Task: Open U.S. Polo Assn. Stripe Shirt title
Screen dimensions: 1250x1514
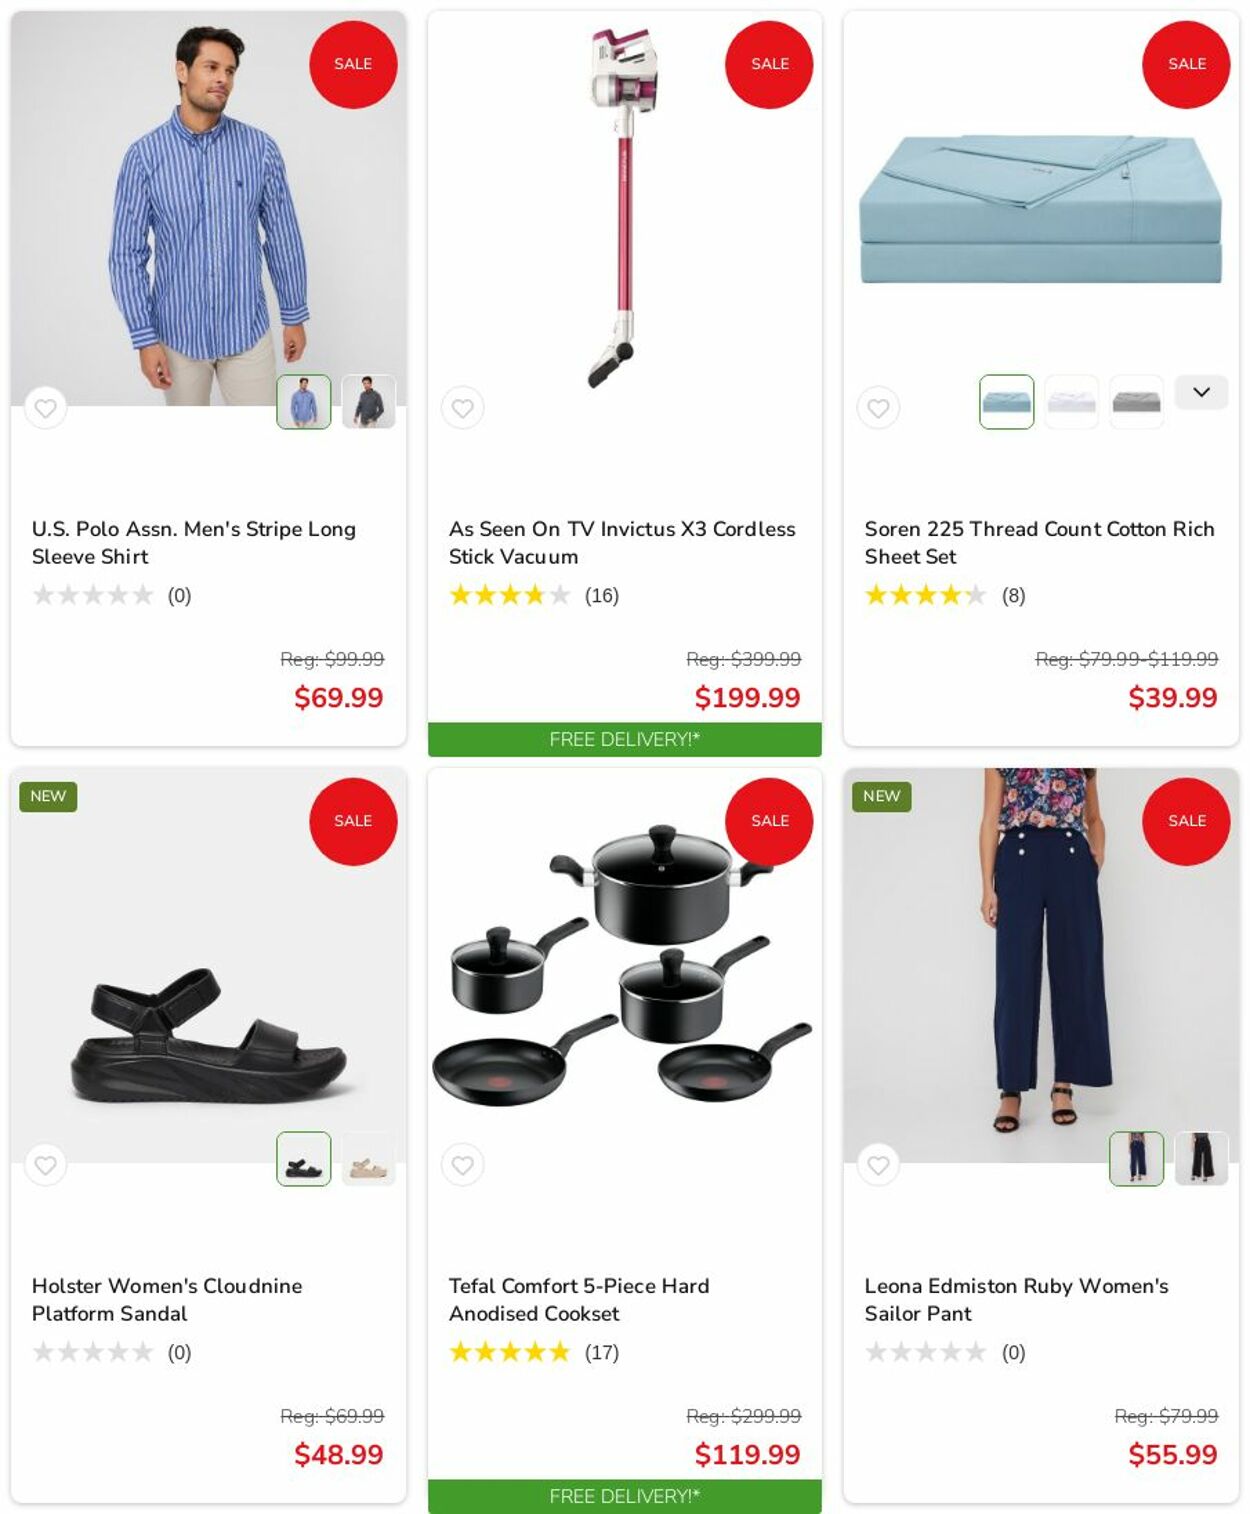Action: pos(194,542)
